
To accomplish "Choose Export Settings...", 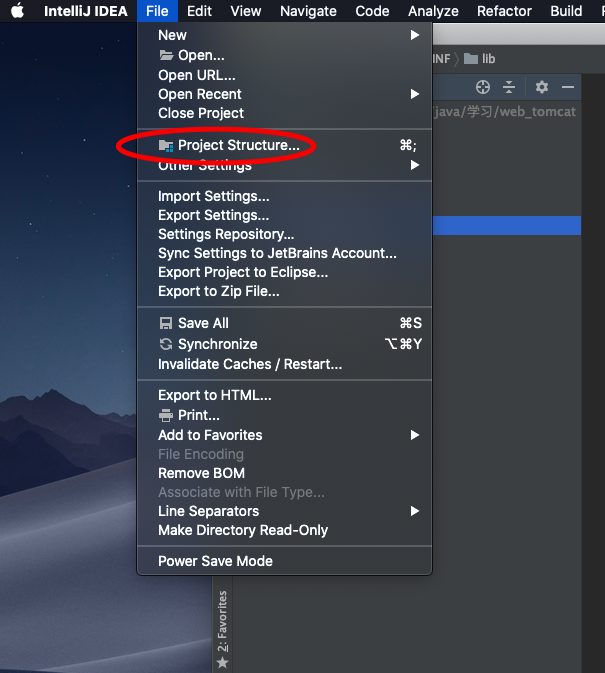I will pos(284,215).
